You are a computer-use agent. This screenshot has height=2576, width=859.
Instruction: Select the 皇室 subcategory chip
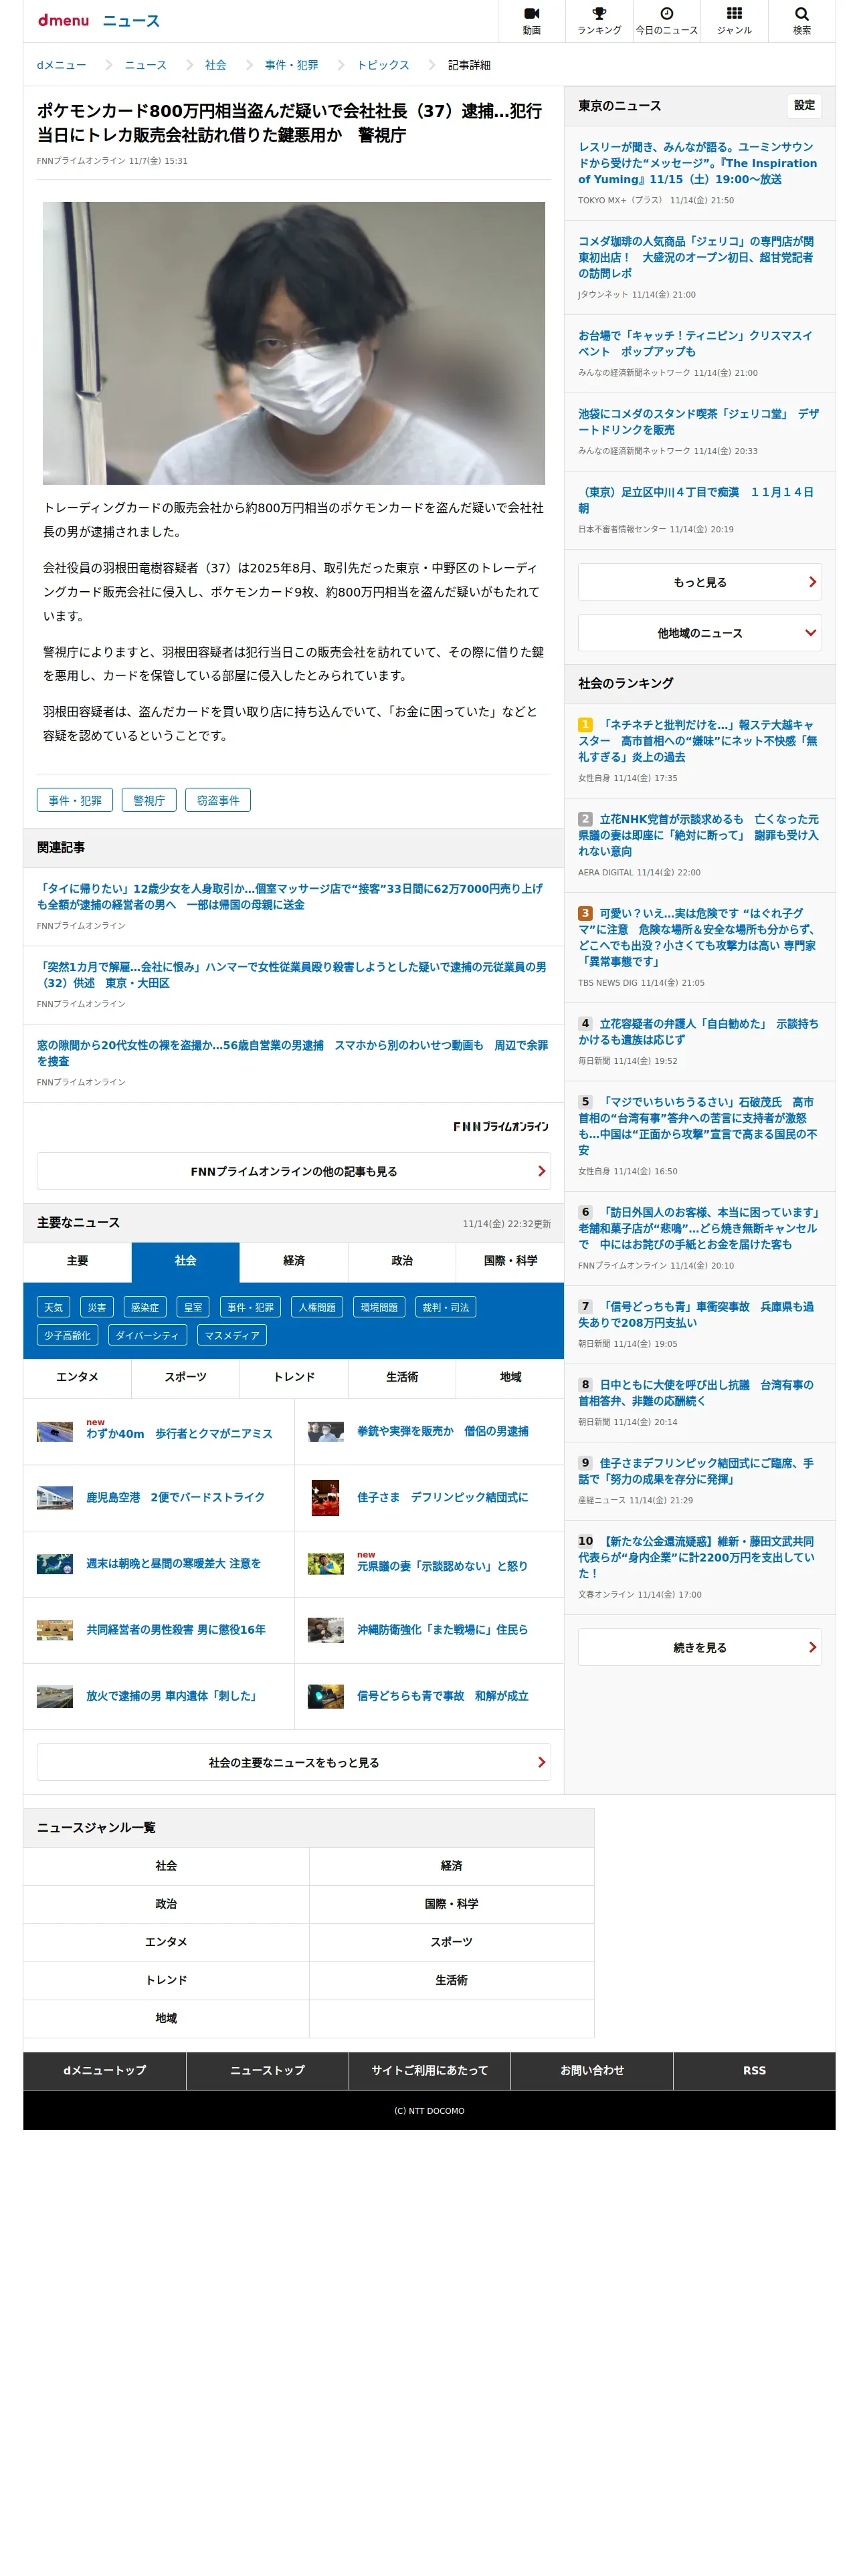193,1307
